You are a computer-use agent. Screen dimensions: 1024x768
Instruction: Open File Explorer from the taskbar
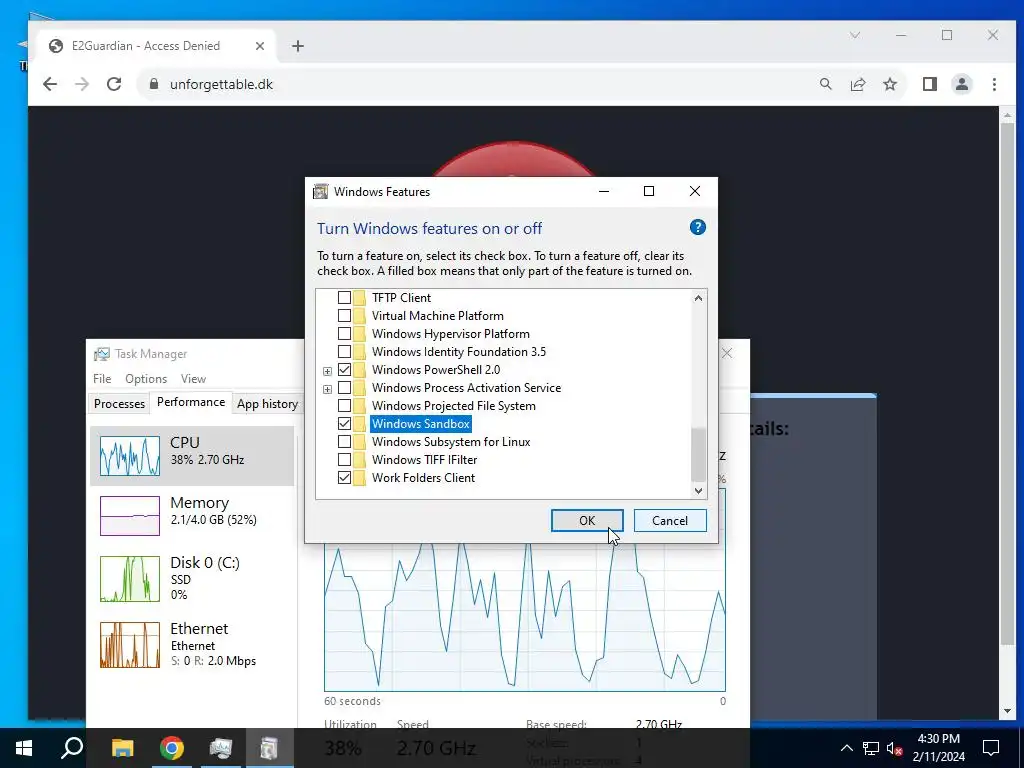point(122,748)
